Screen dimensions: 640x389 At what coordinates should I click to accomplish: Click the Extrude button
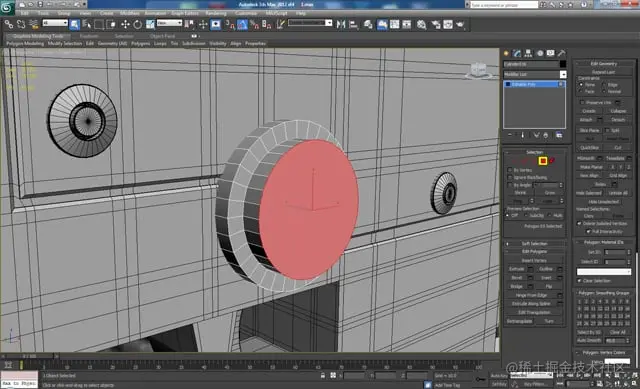point(516,269)
